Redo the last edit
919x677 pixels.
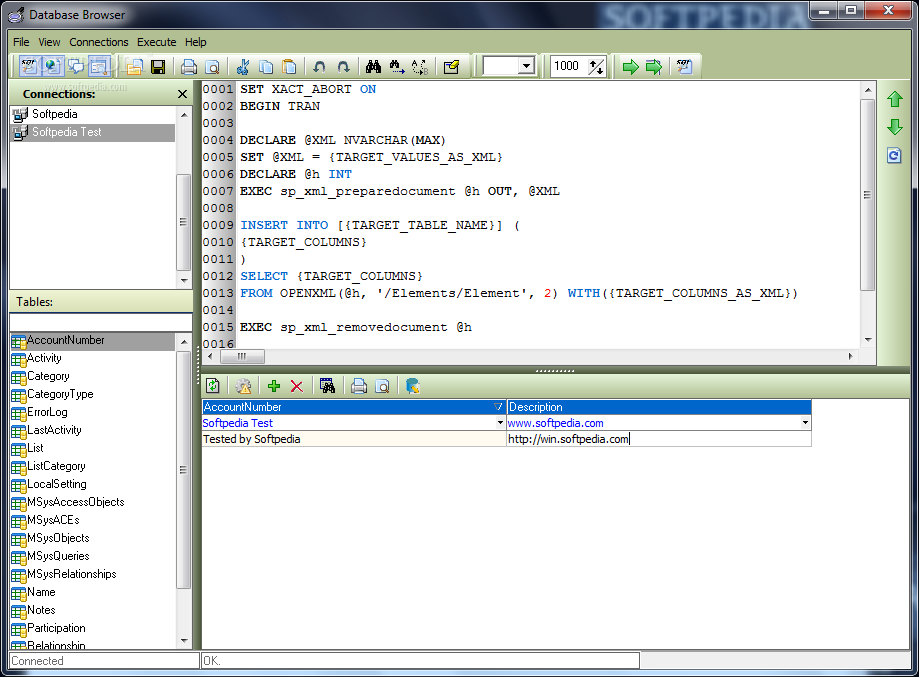pyautogui.click(x=343, y=67)
